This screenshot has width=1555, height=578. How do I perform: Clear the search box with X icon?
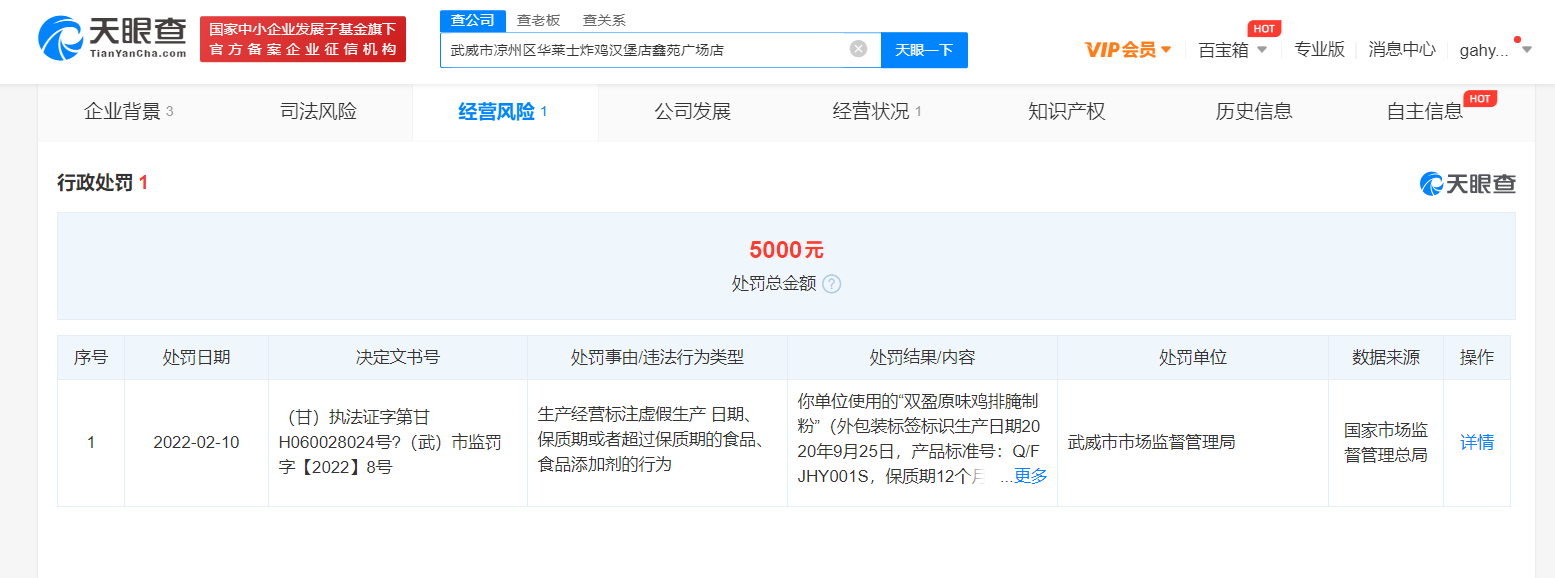pos(858,49)
